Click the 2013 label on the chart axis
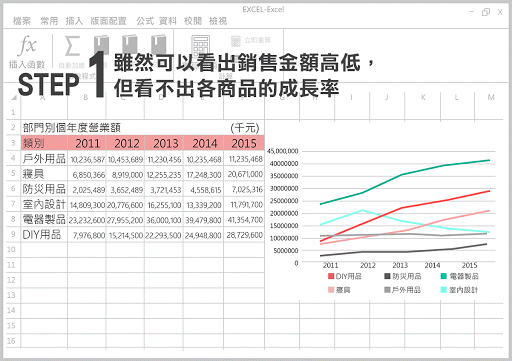The width and height of the screenshot is (512, 361). 400,265
